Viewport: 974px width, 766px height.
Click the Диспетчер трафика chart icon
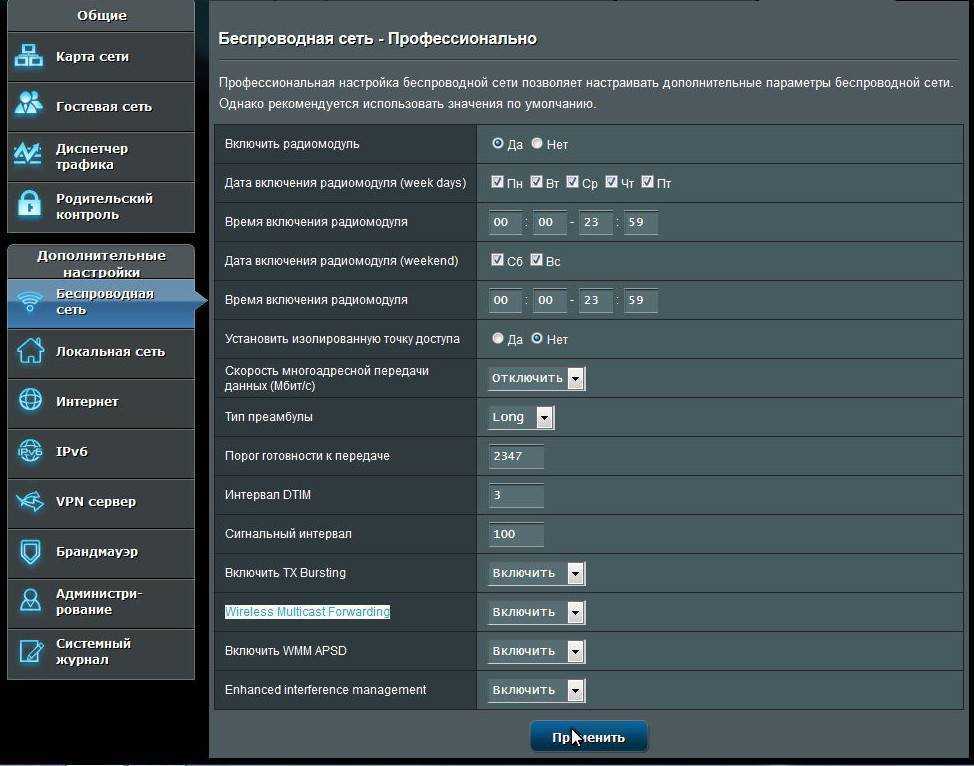coord(29,154)
